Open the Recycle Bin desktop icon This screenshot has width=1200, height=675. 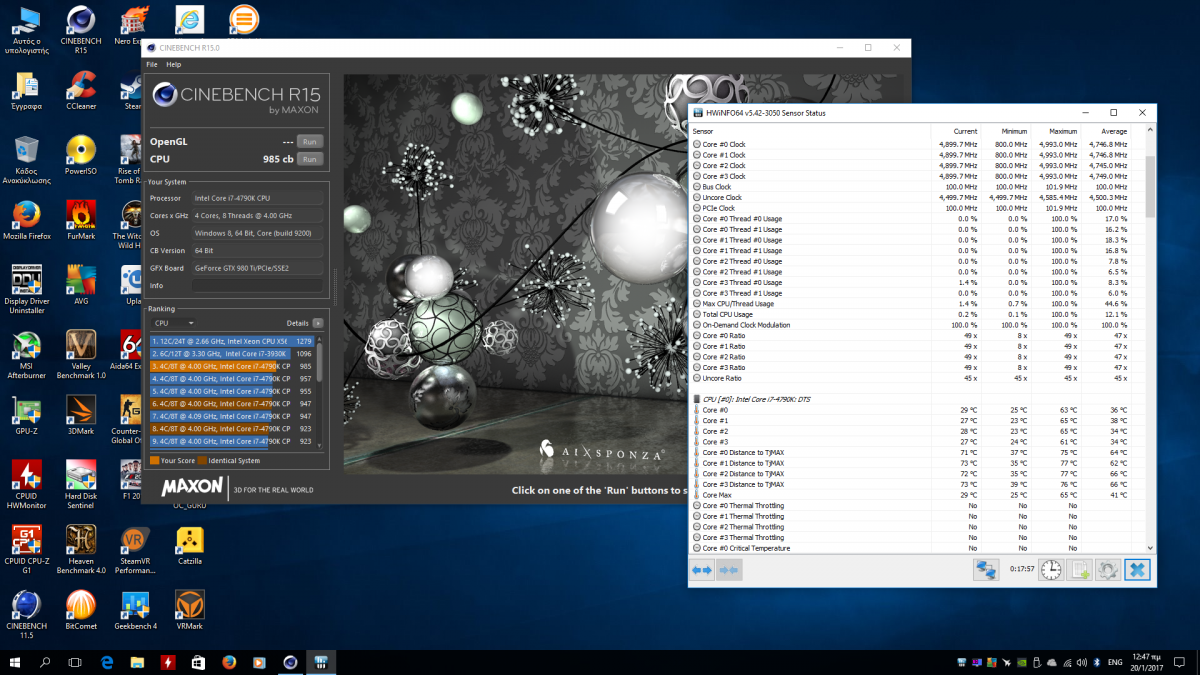27,159
